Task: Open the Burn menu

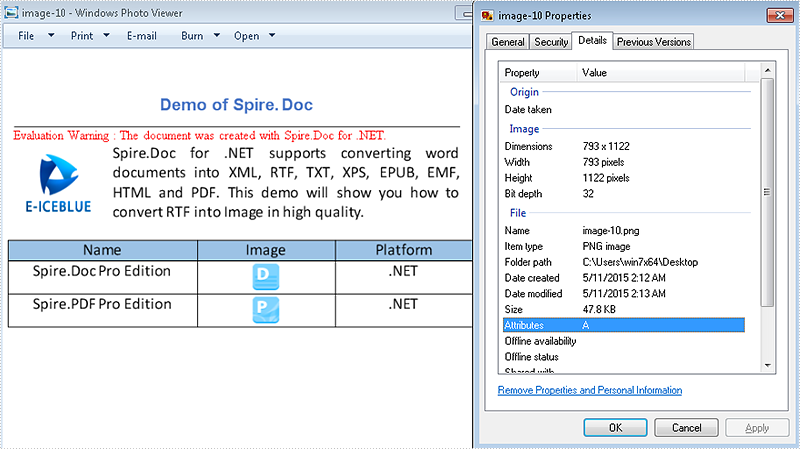Action: click(192, 36)
